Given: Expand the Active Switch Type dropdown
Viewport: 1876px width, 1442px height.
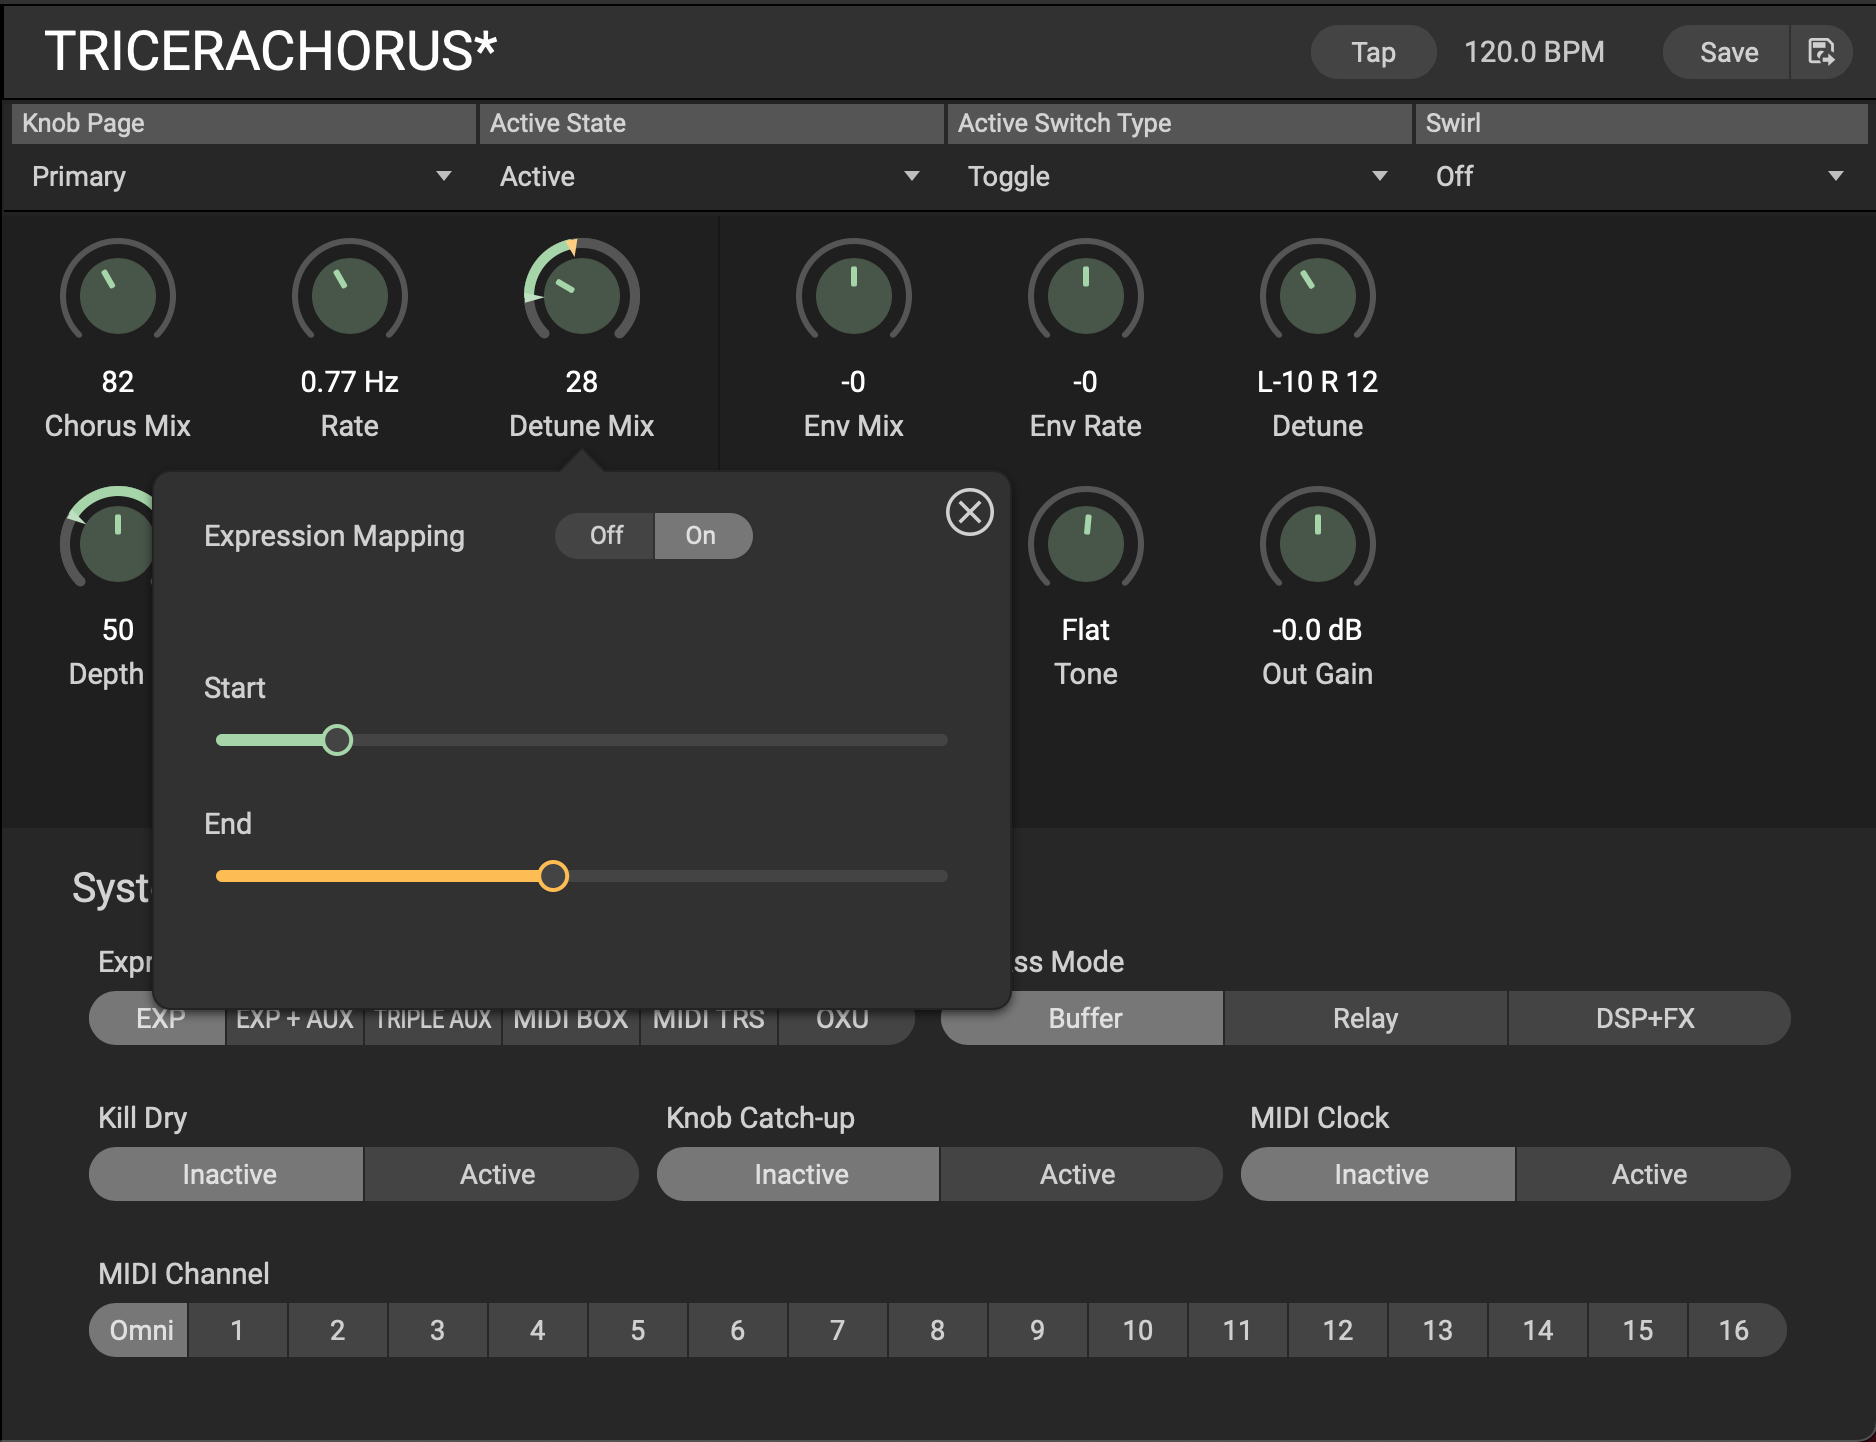Looking at the screenshot, I should pos(1177,177).
